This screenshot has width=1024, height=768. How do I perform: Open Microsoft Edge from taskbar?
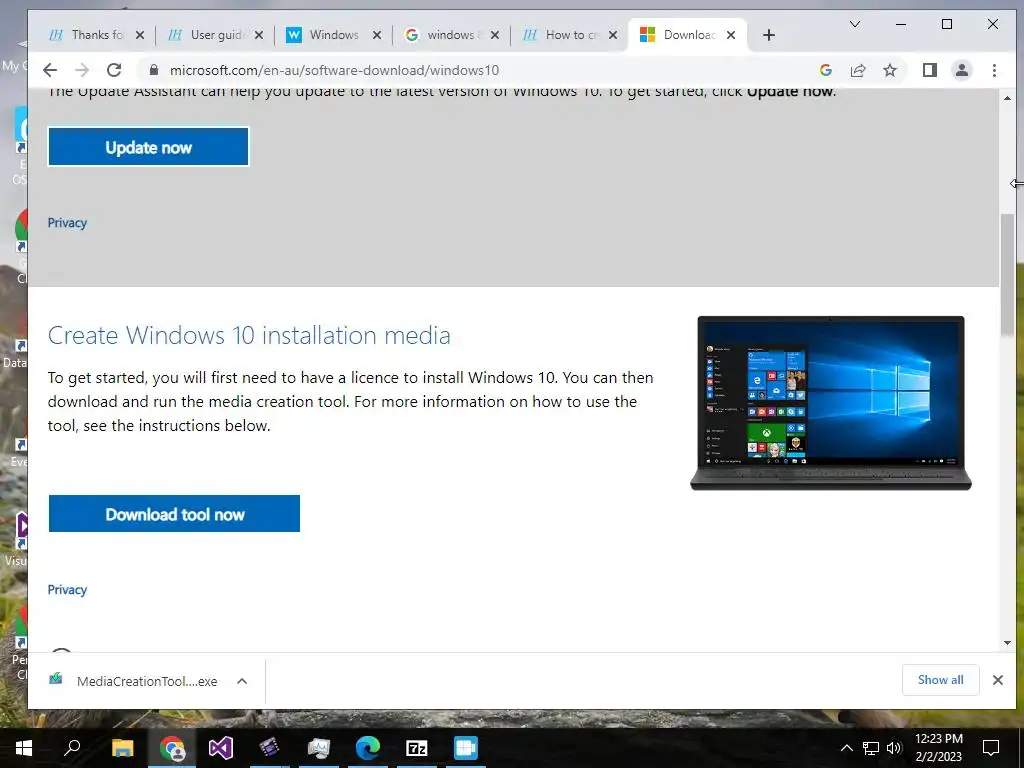(368, 748)
